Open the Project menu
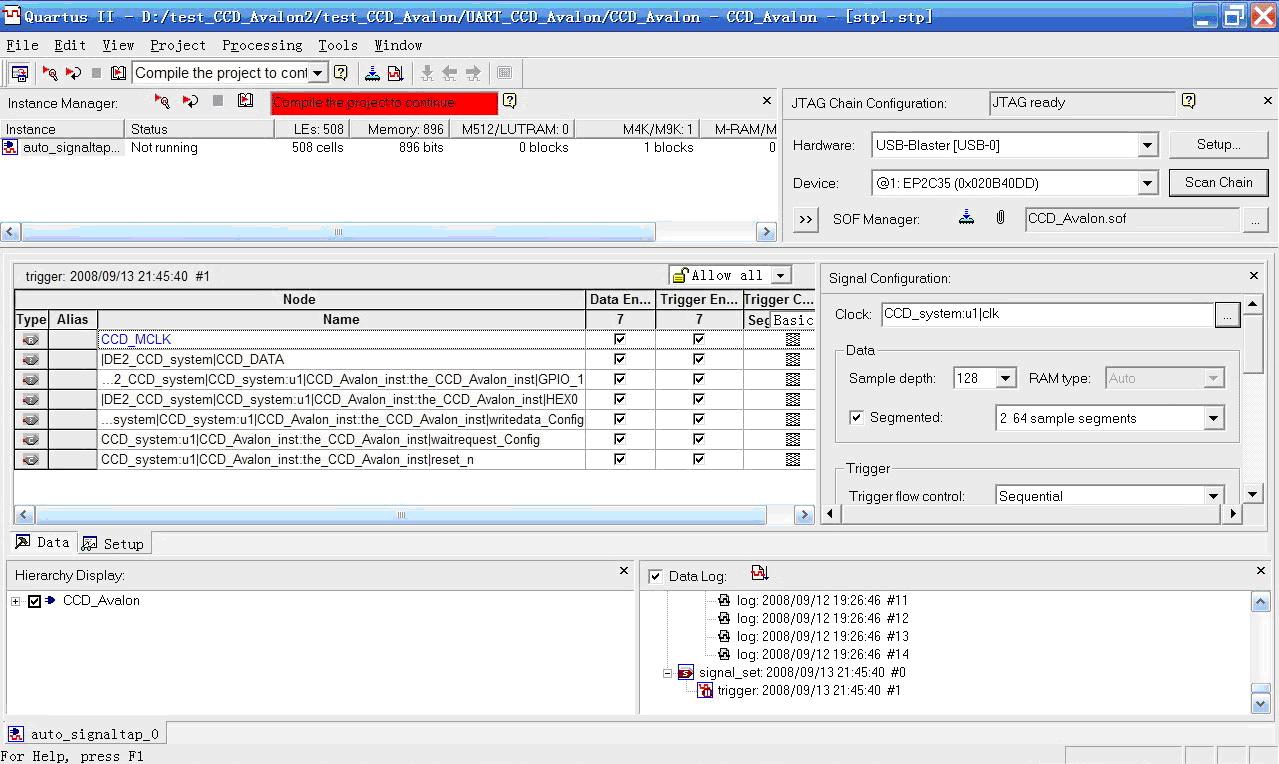 click(178, 45)
